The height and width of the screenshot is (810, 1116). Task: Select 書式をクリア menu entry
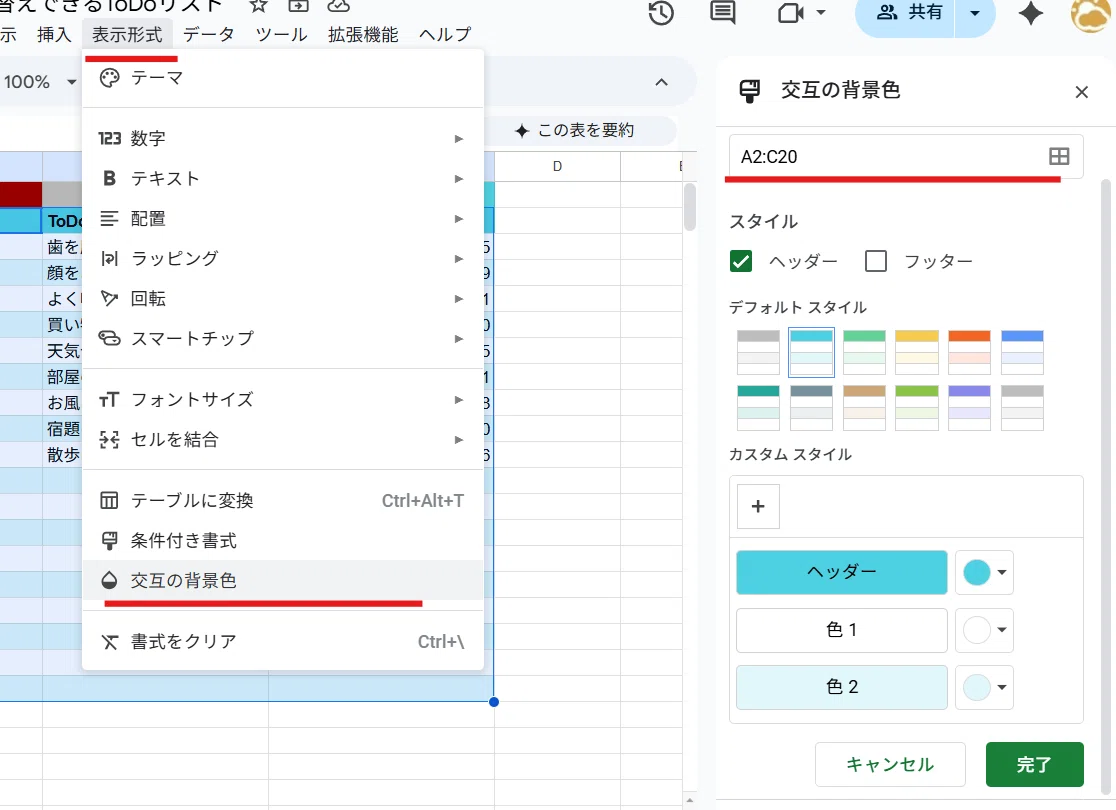click(x=283, y=642)
